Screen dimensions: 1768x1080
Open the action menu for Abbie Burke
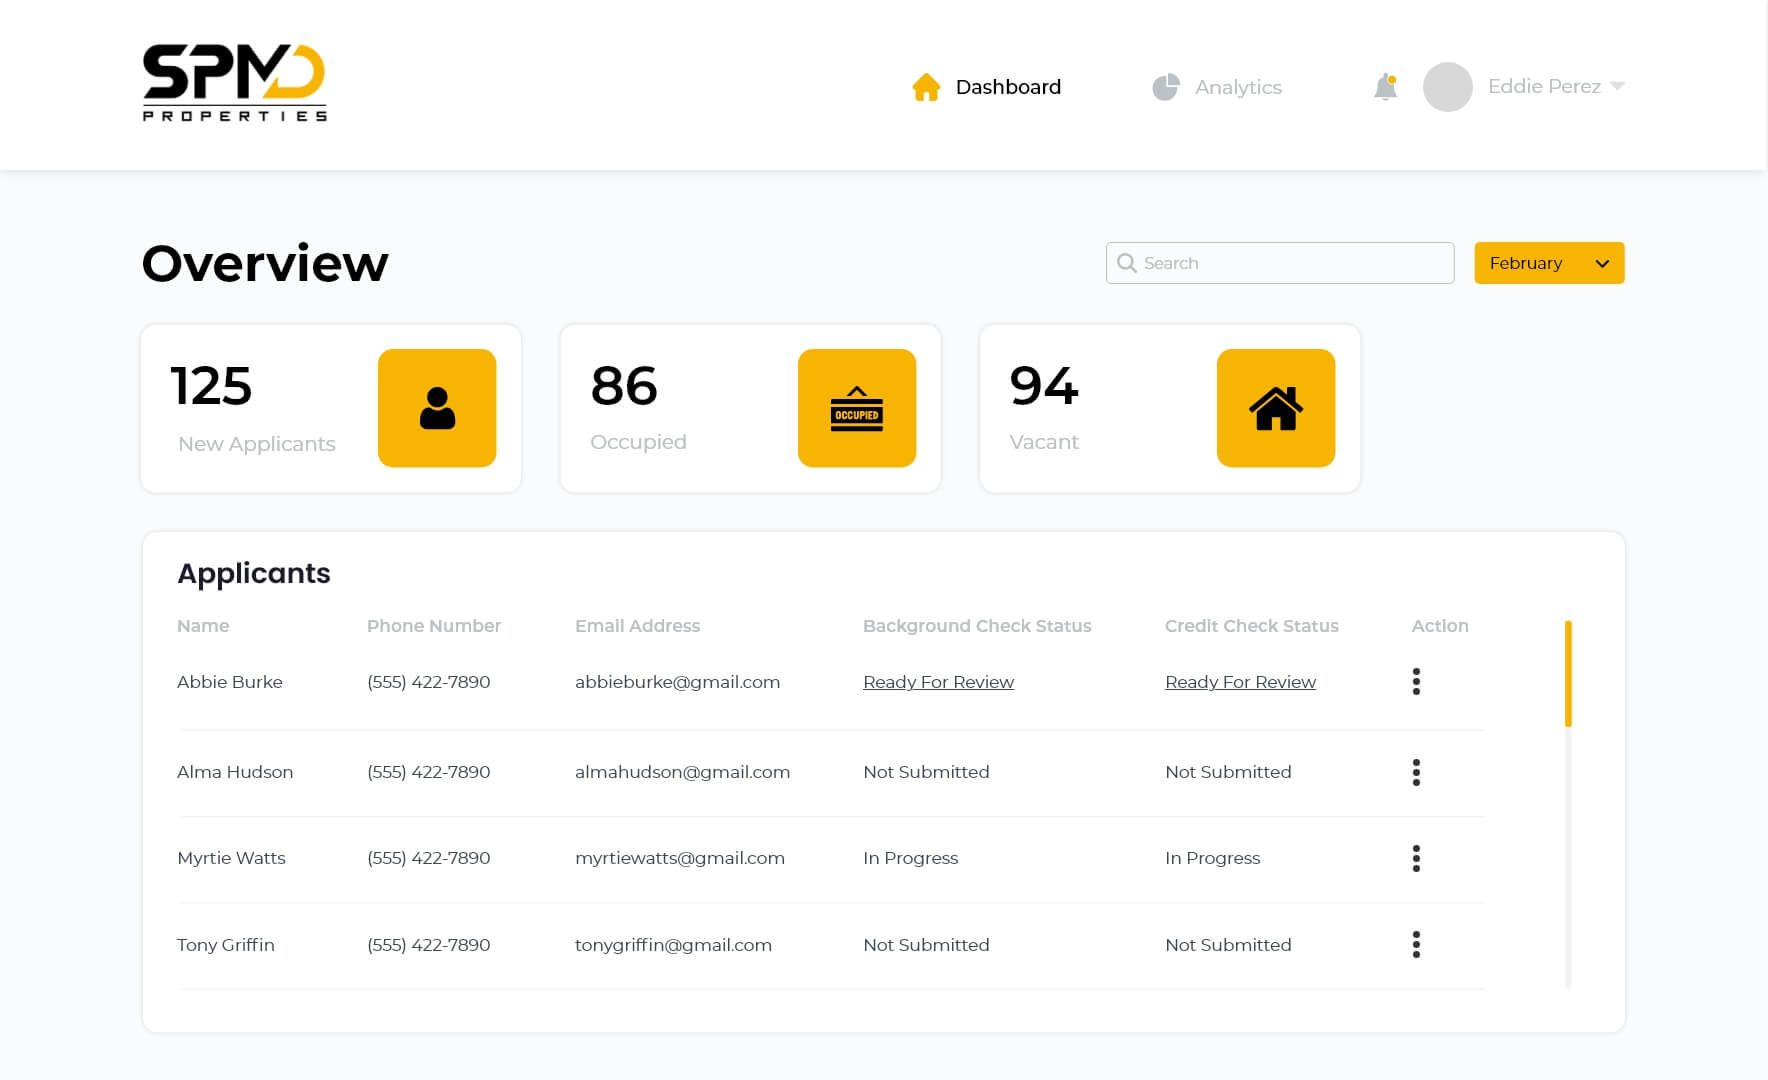click(x=1416, y=681)
